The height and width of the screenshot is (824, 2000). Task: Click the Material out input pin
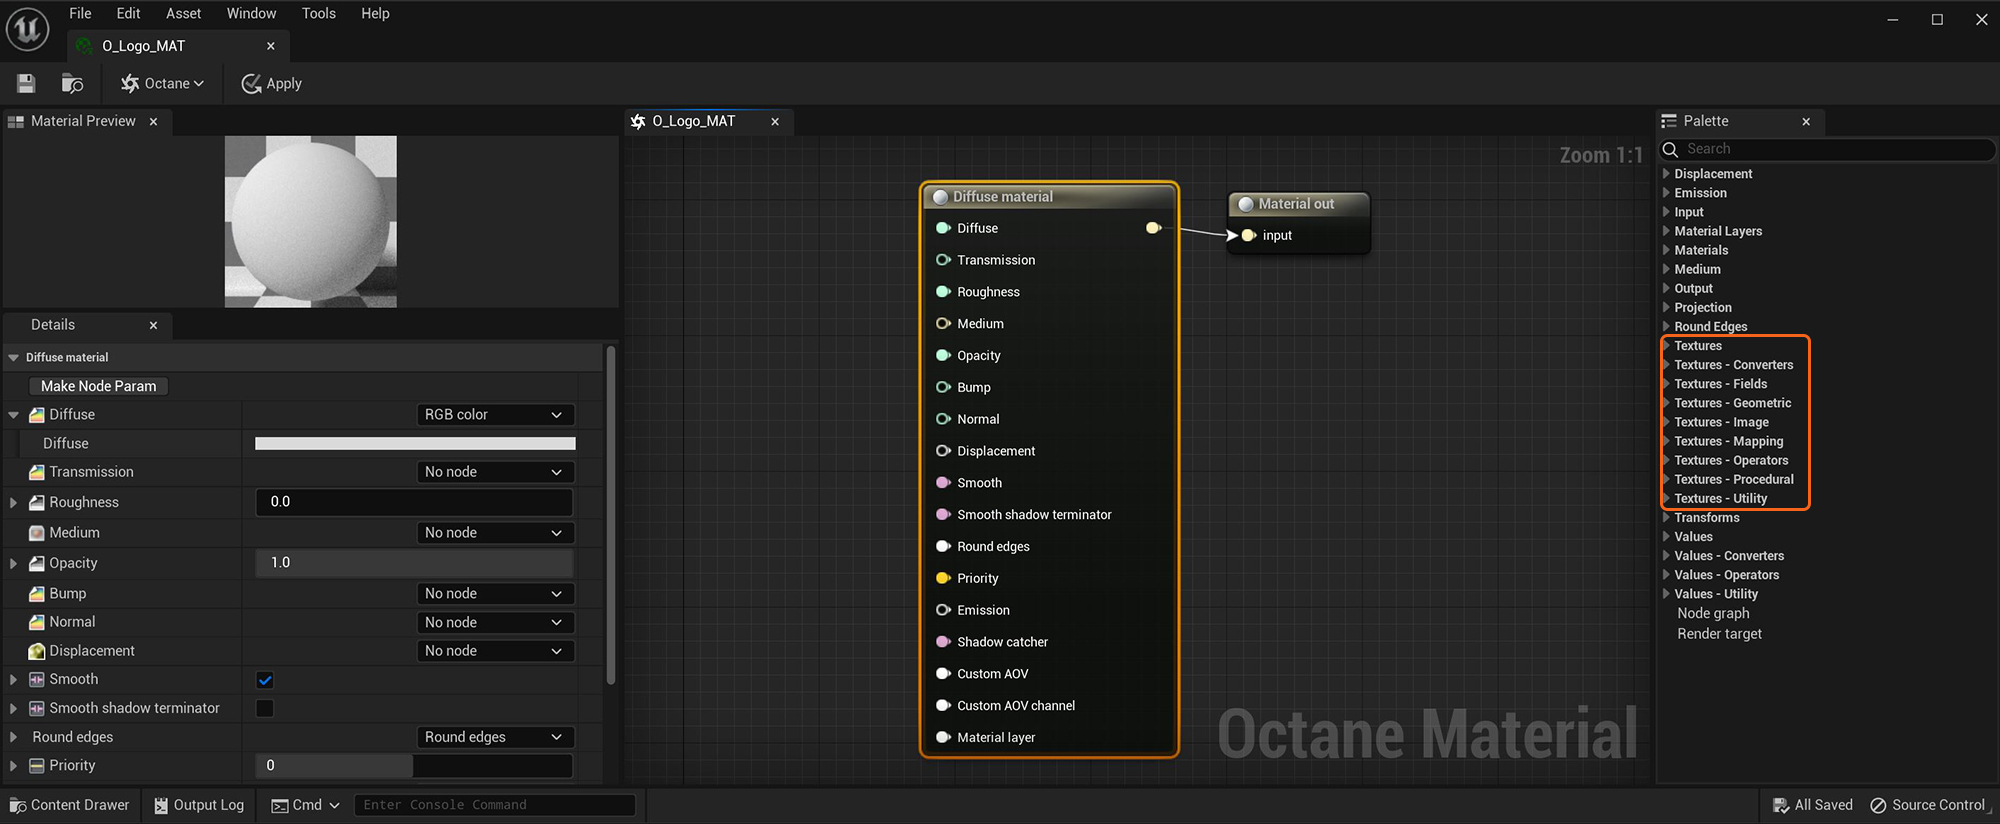point(1249,235)
